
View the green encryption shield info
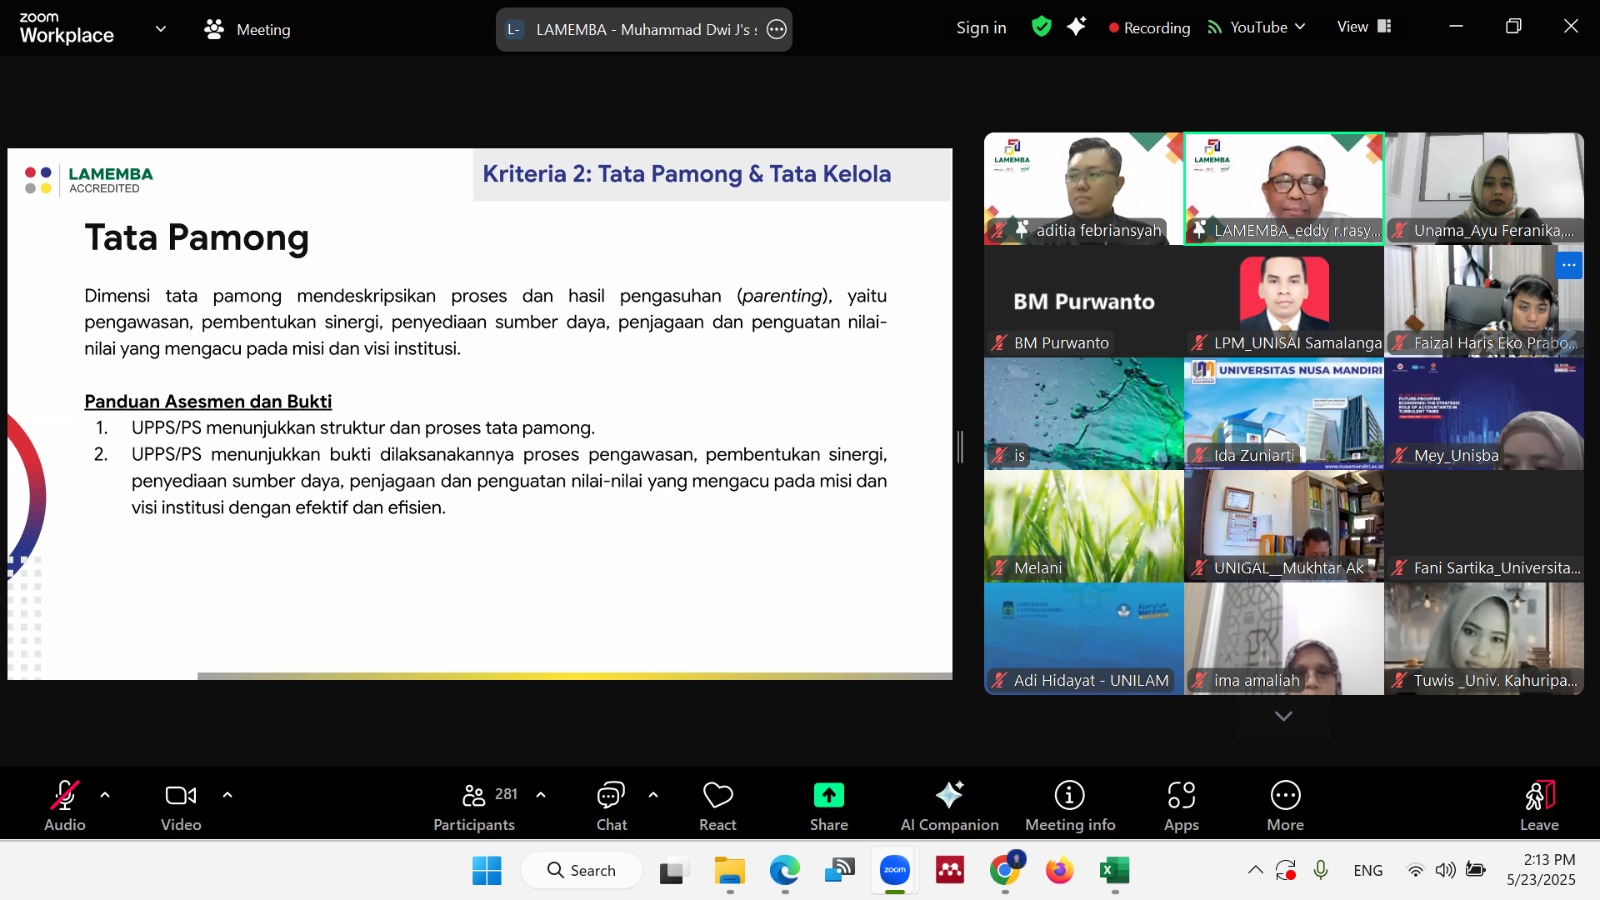1041,27
